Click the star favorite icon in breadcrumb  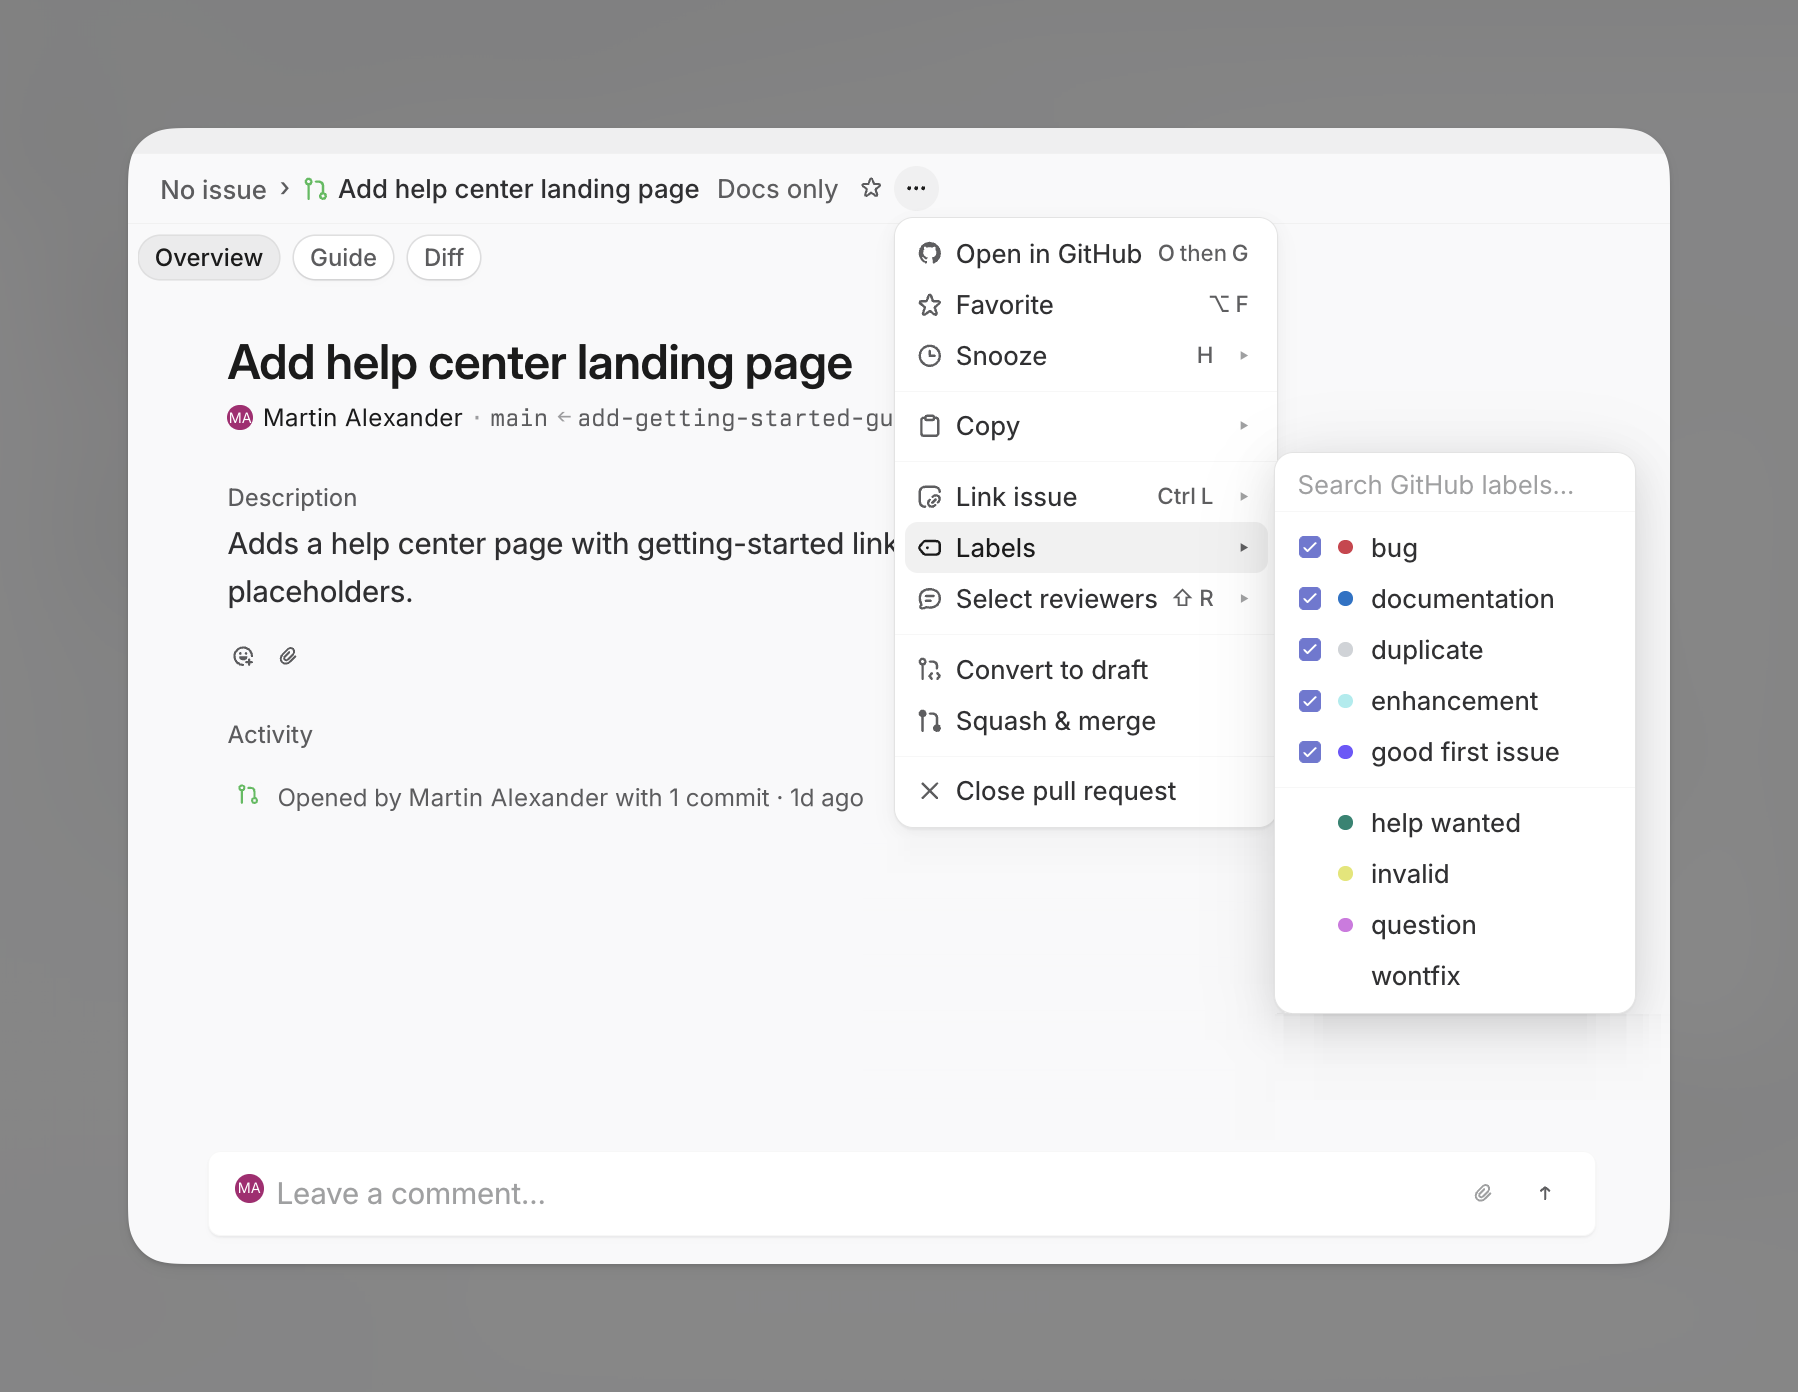pos(871,188)
